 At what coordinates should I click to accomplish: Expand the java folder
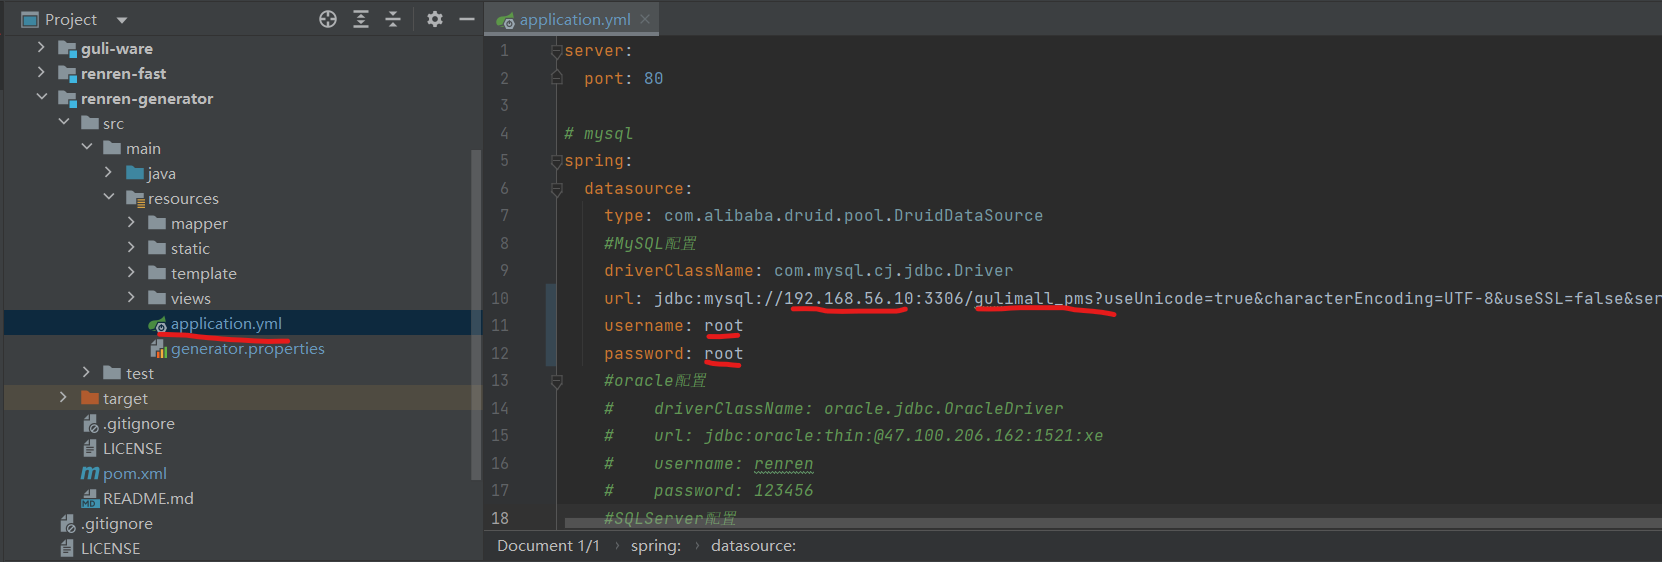pos(109,172)
